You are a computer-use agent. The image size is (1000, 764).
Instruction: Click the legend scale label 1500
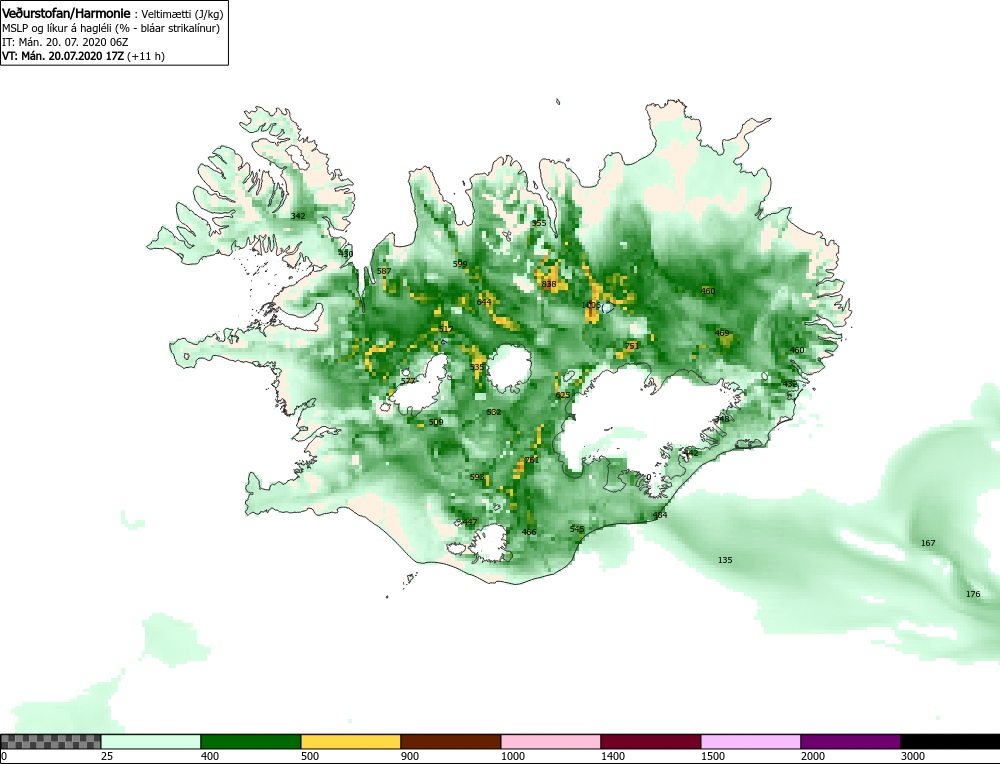point(713,756)
